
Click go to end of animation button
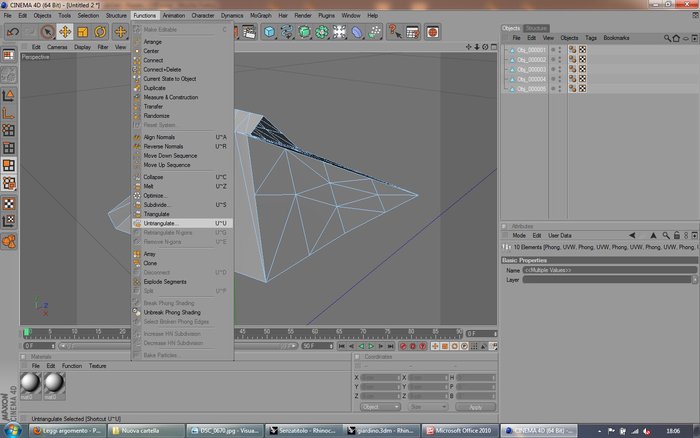tap(390, 346)
